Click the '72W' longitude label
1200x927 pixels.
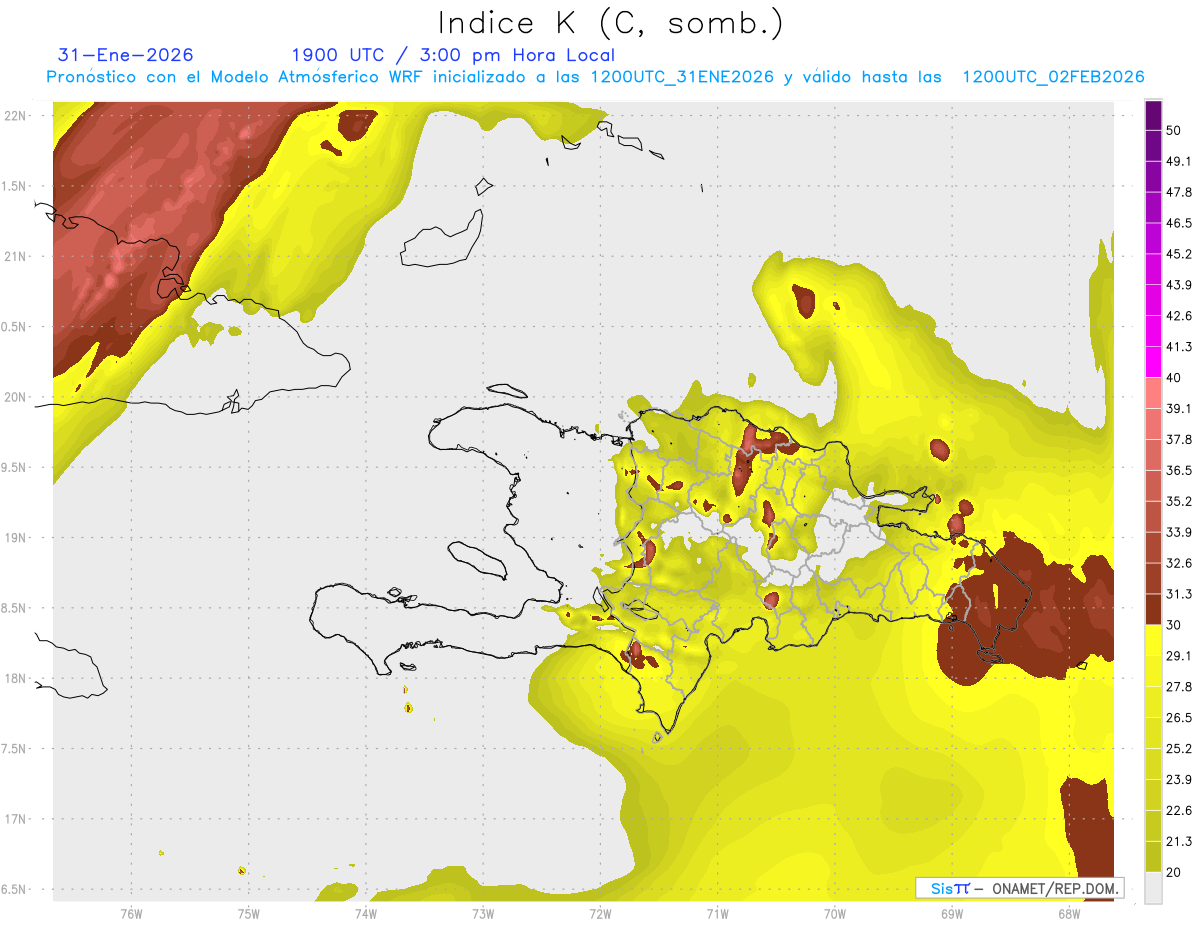(x=600, y=913)
